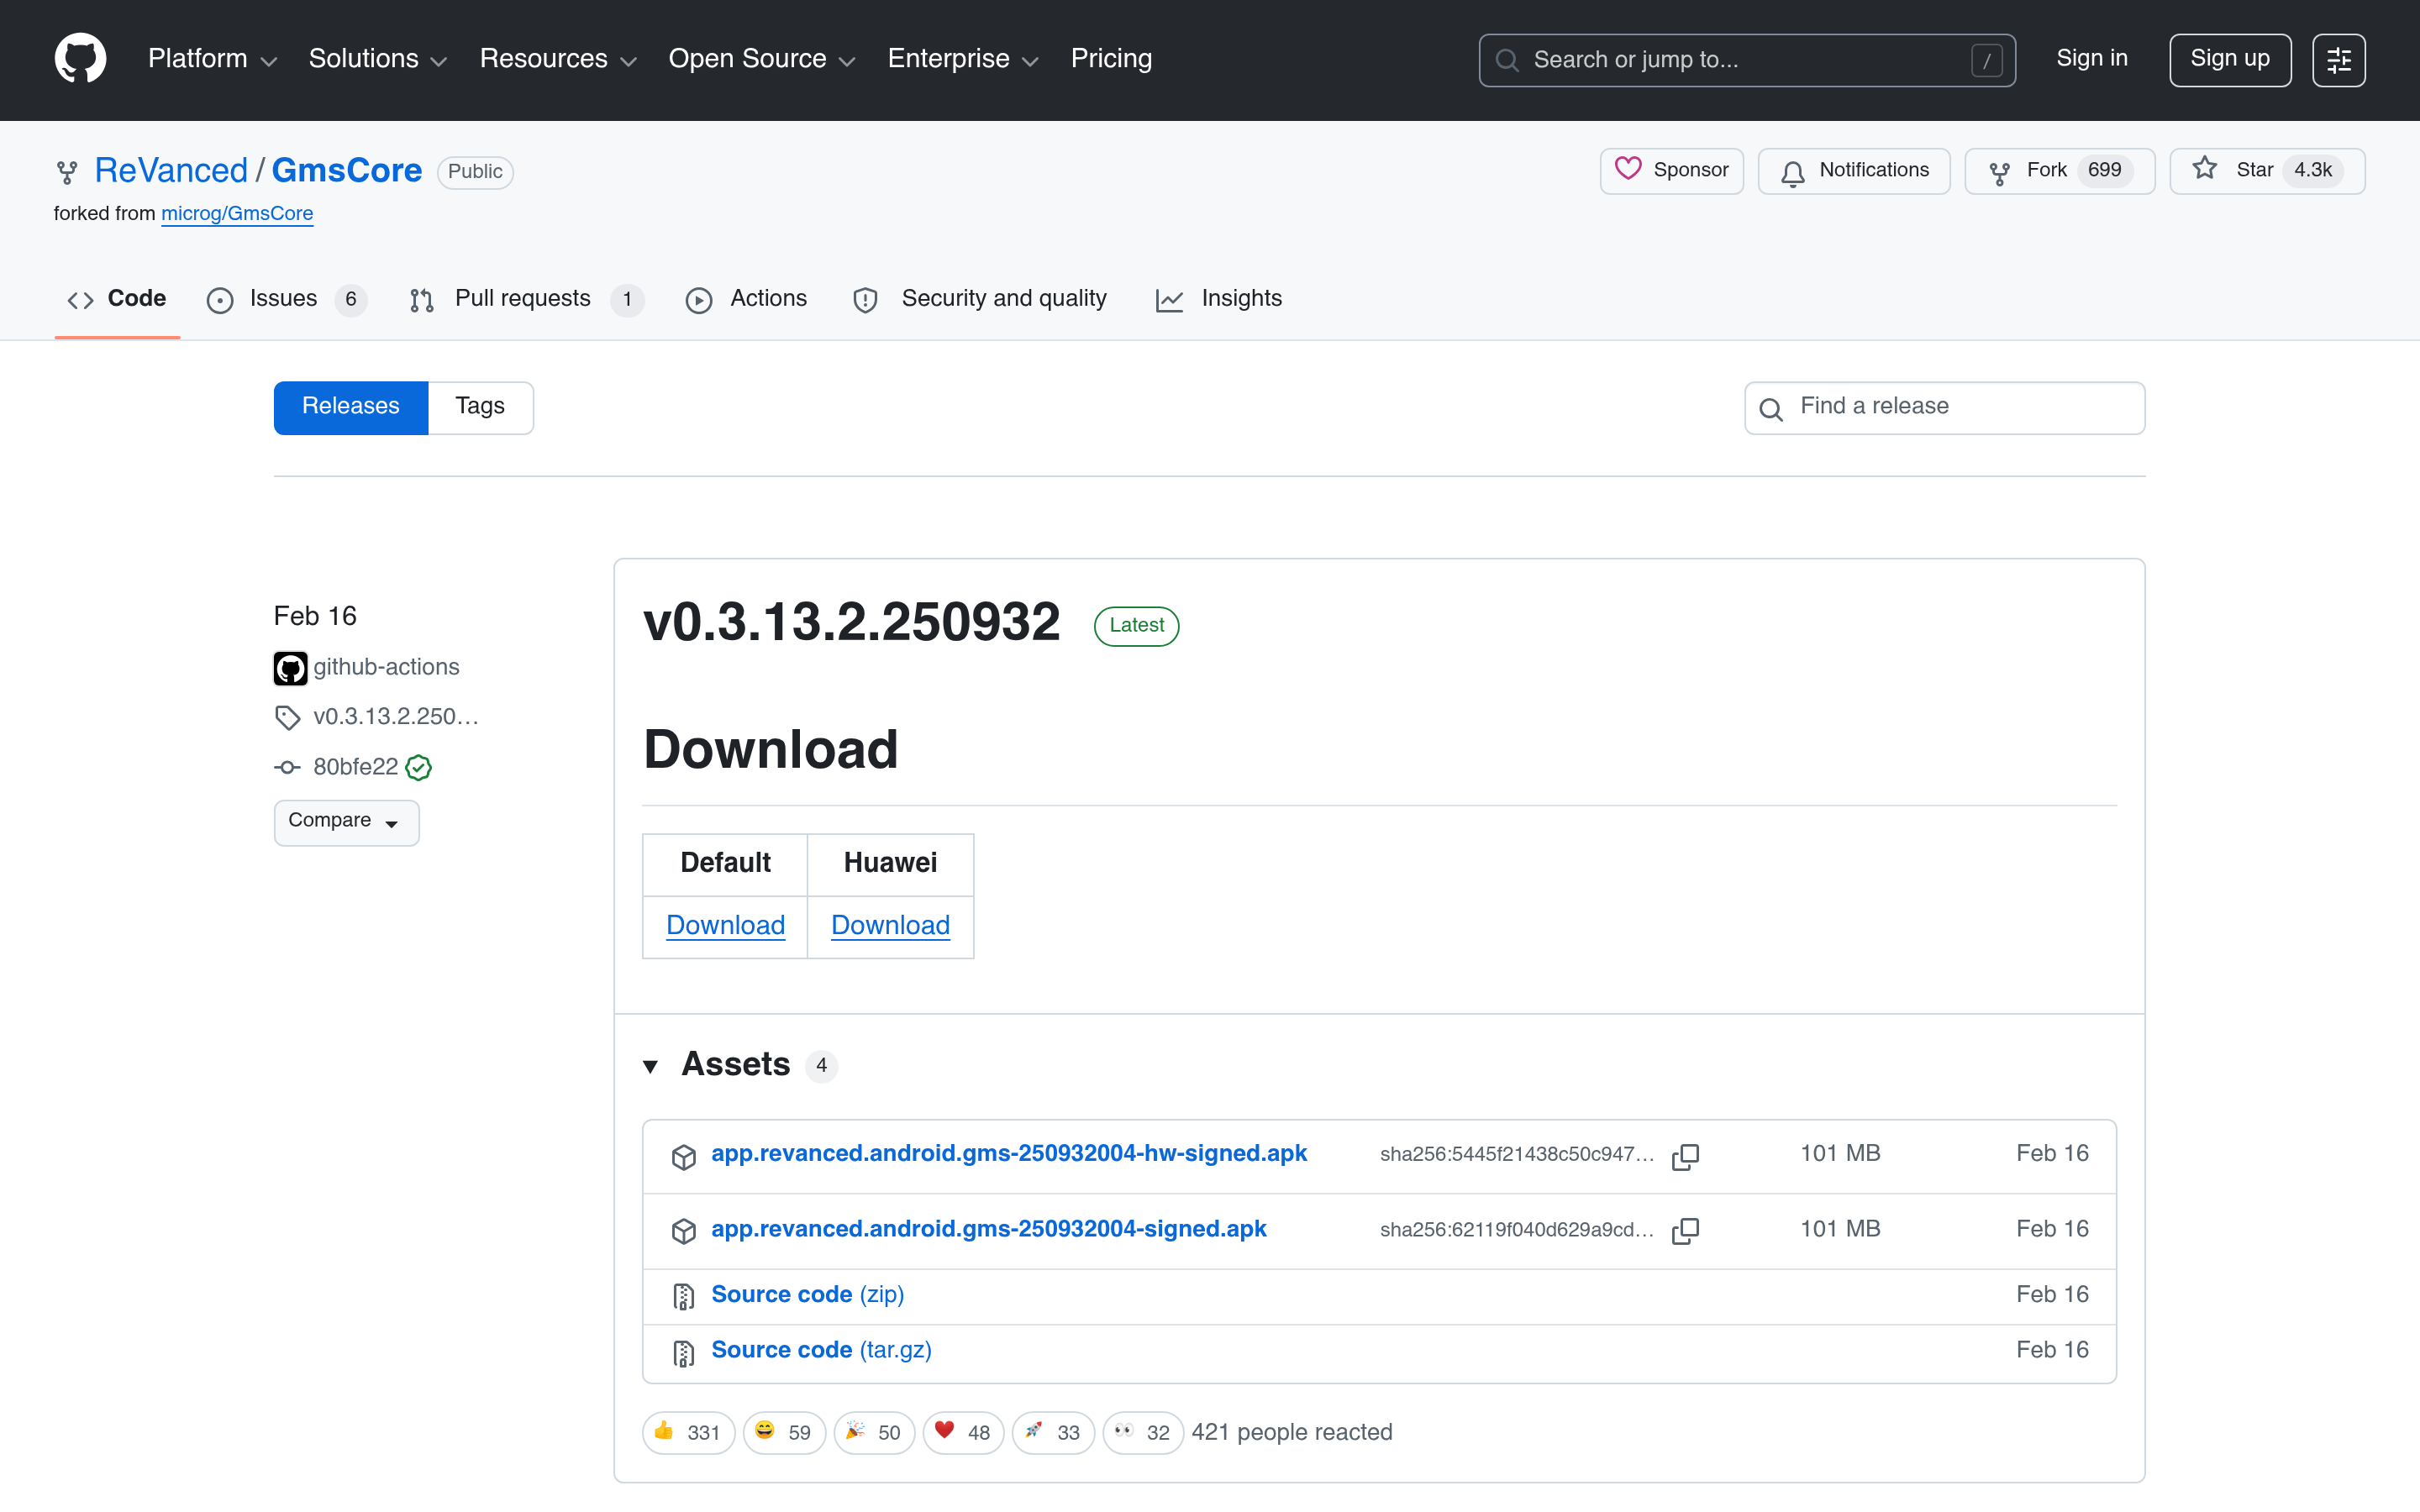Screen dimensions: 2420x1512
Task: Open commit 80bfe22
Action: tap(355, 767)
